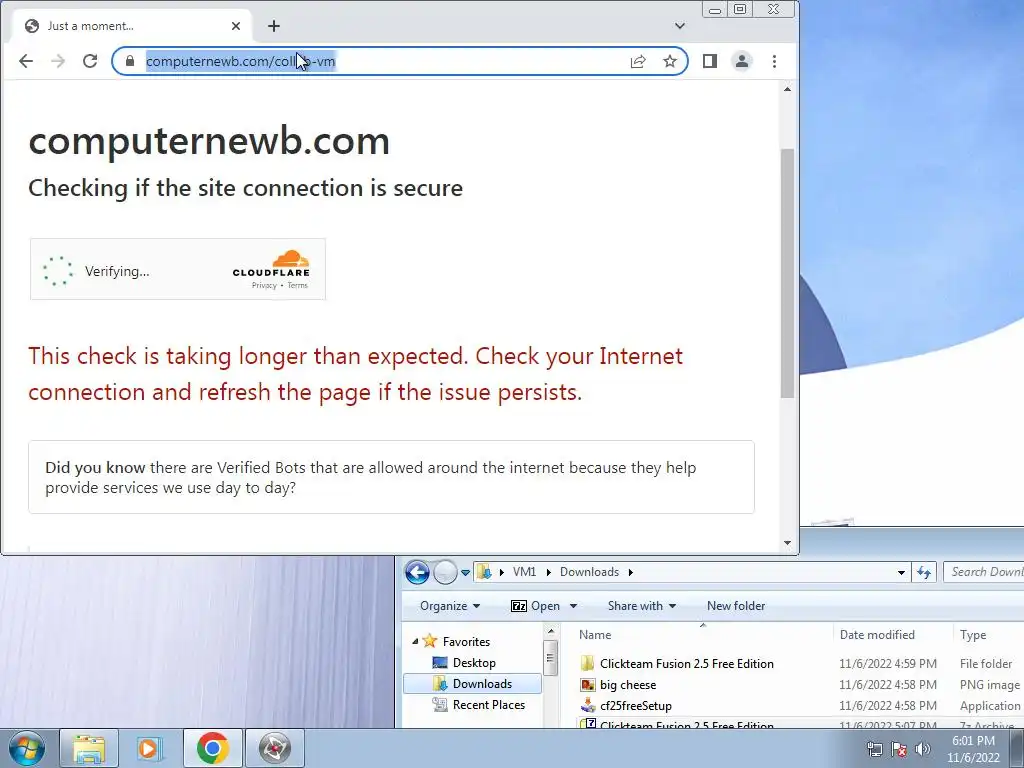Open Explorer recent pages dropdown
Viewport: 1024px width, 768px height.
tap(465, 573)
